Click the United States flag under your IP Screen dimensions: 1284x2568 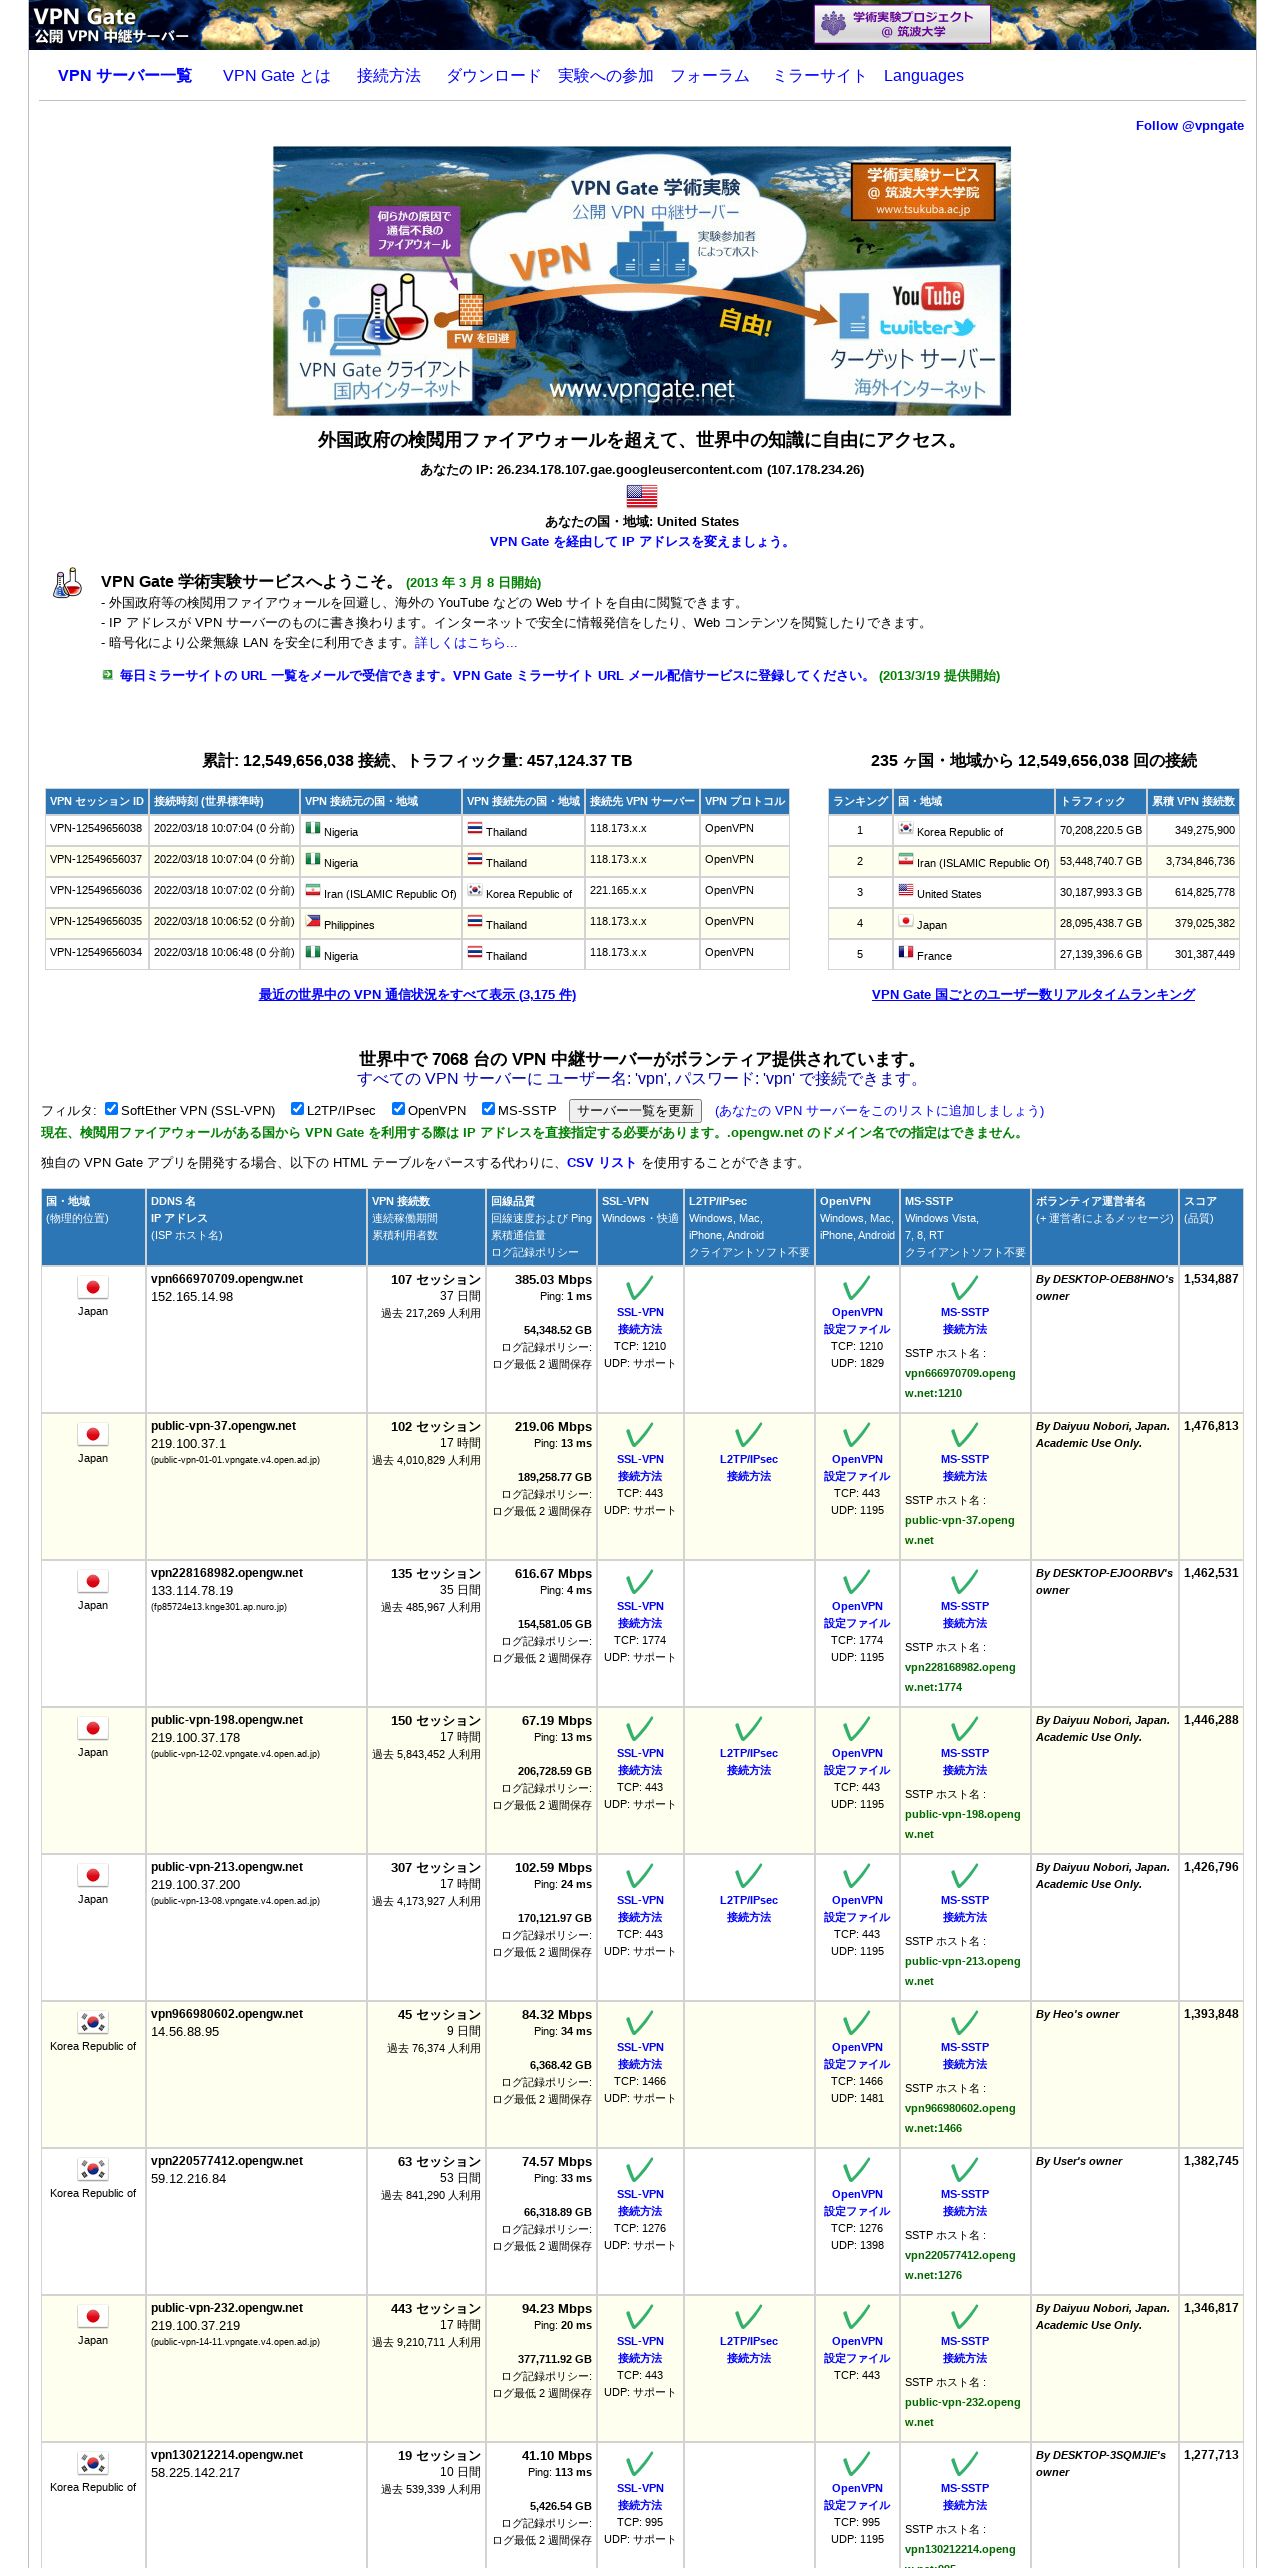point(642,496)
